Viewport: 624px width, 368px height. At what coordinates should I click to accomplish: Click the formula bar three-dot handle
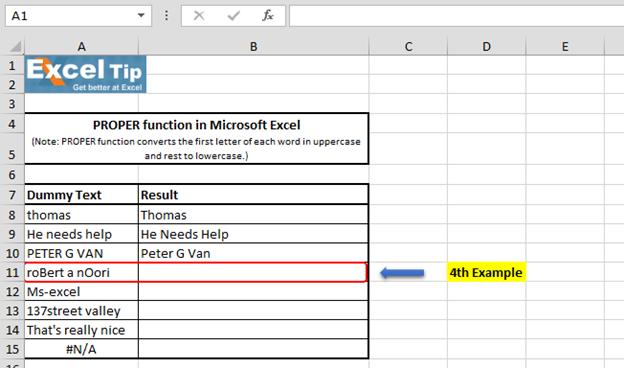(166, 16)
